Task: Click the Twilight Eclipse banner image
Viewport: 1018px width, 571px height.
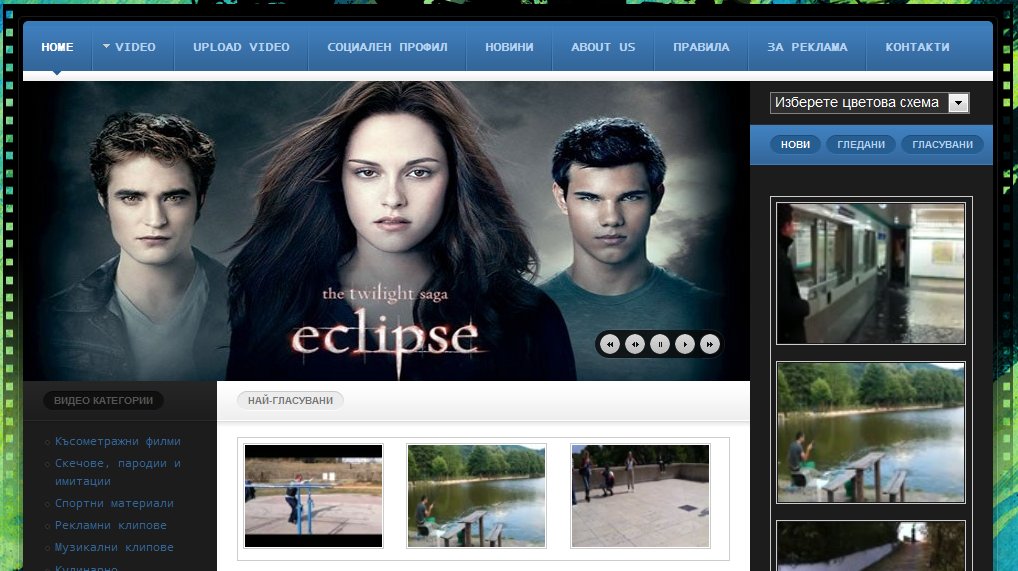Action: tap(386, 231)
